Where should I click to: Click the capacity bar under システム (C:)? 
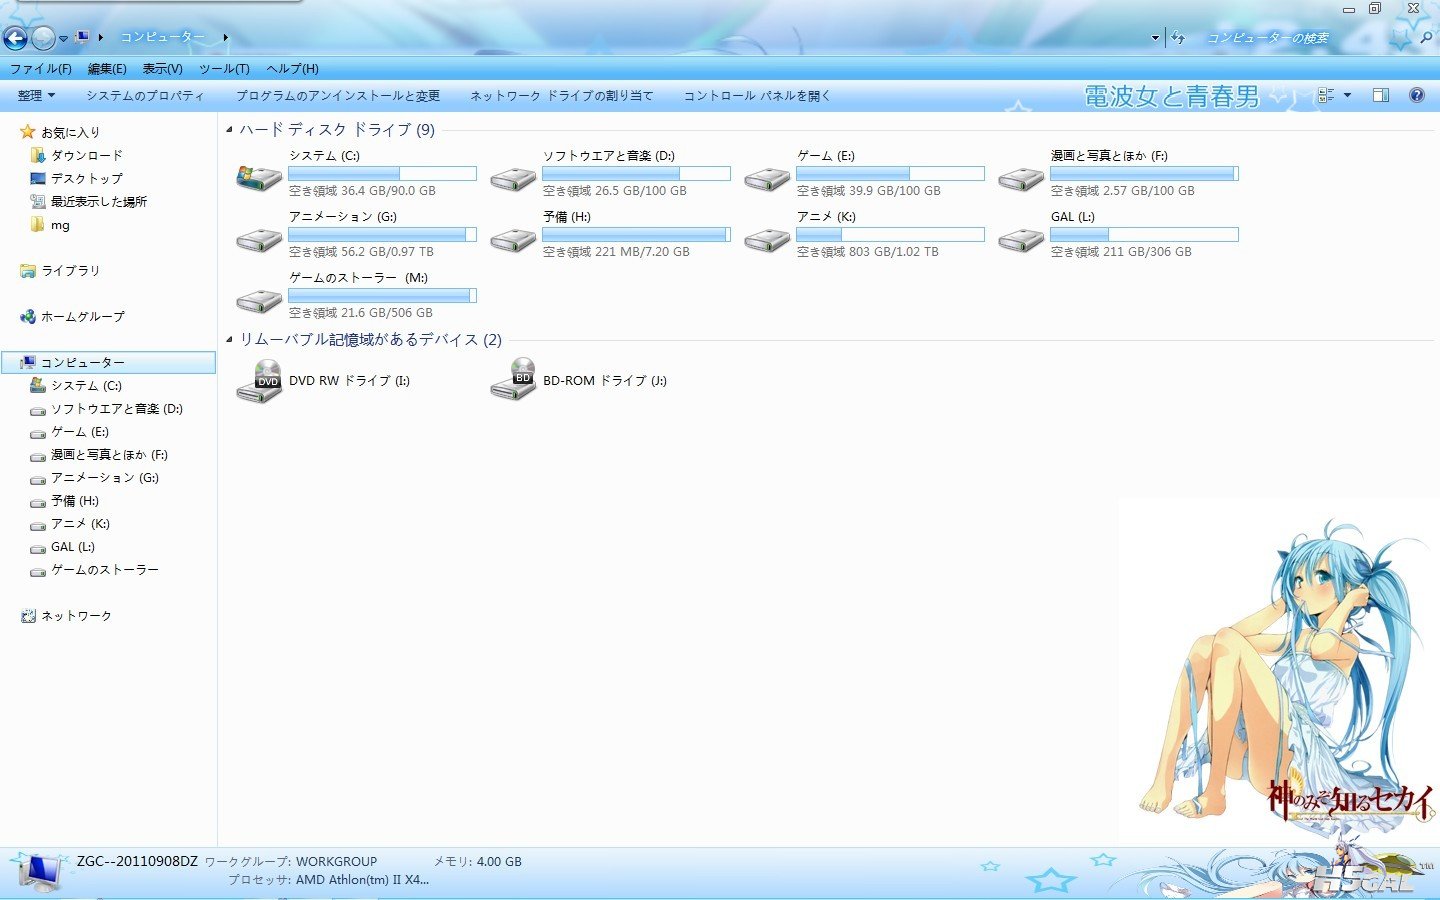(382, 174)
